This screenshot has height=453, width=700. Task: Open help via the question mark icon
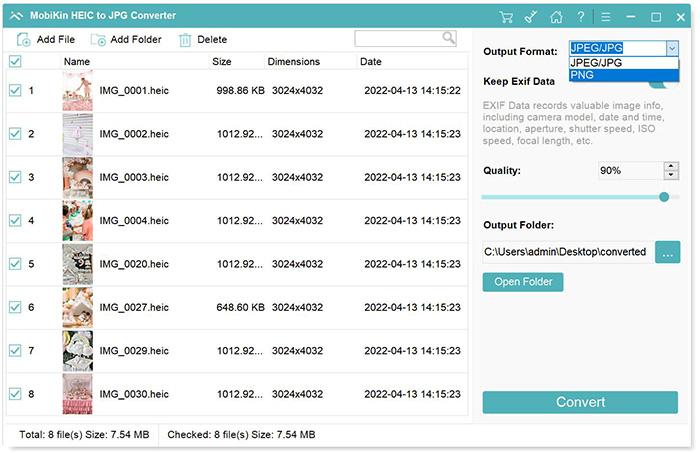pos(581,17)
